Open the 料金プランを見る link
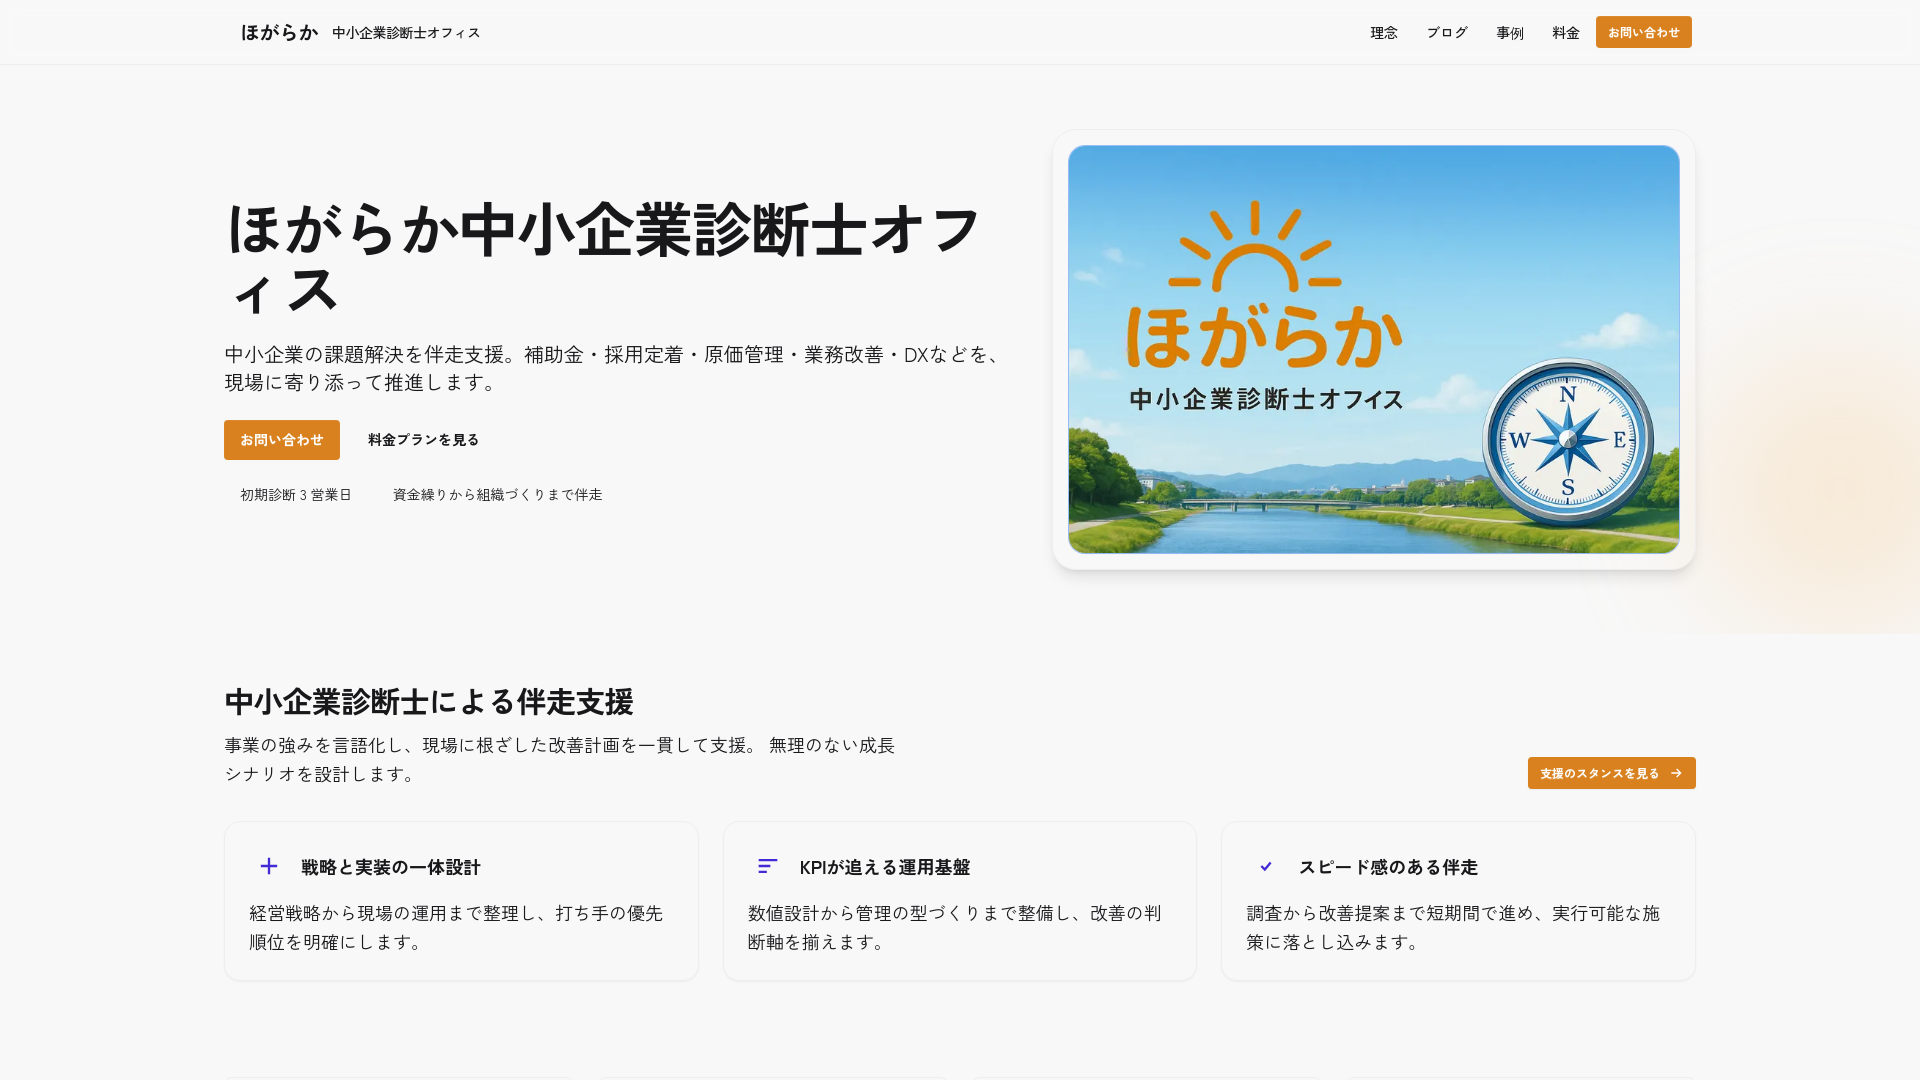1920x1080 pixels. coord(424,440)
